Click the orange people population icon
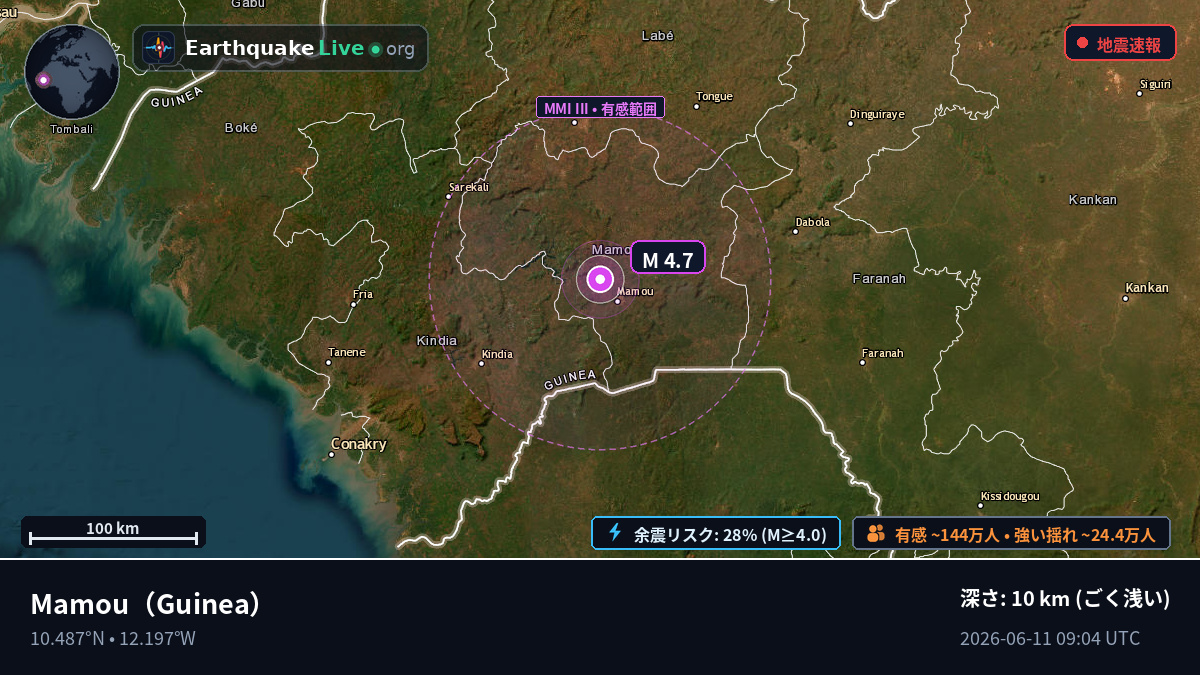 (876, 533)
